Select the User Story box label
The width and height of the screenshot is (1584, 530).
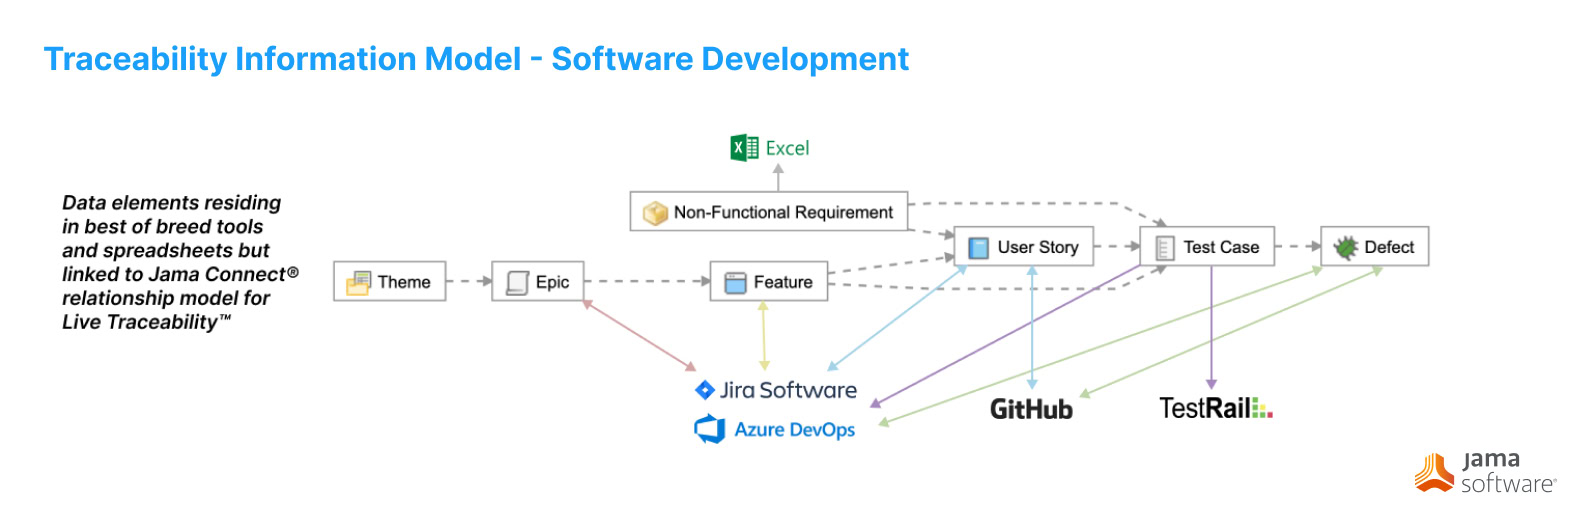pyautogui.click(x=1037, y=247)
